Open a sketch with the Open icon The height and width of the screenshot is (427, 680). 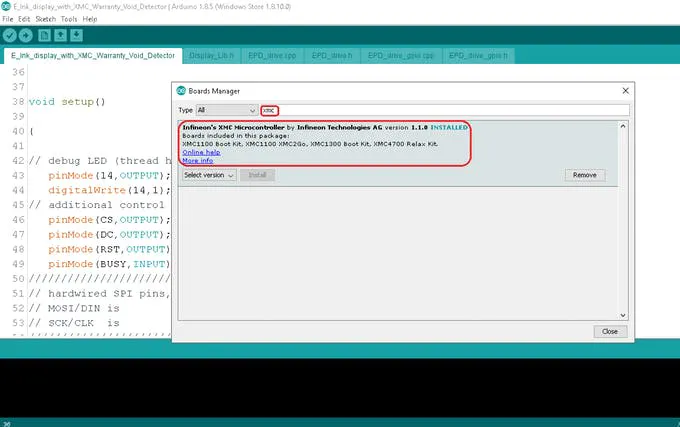pos(60,36)
